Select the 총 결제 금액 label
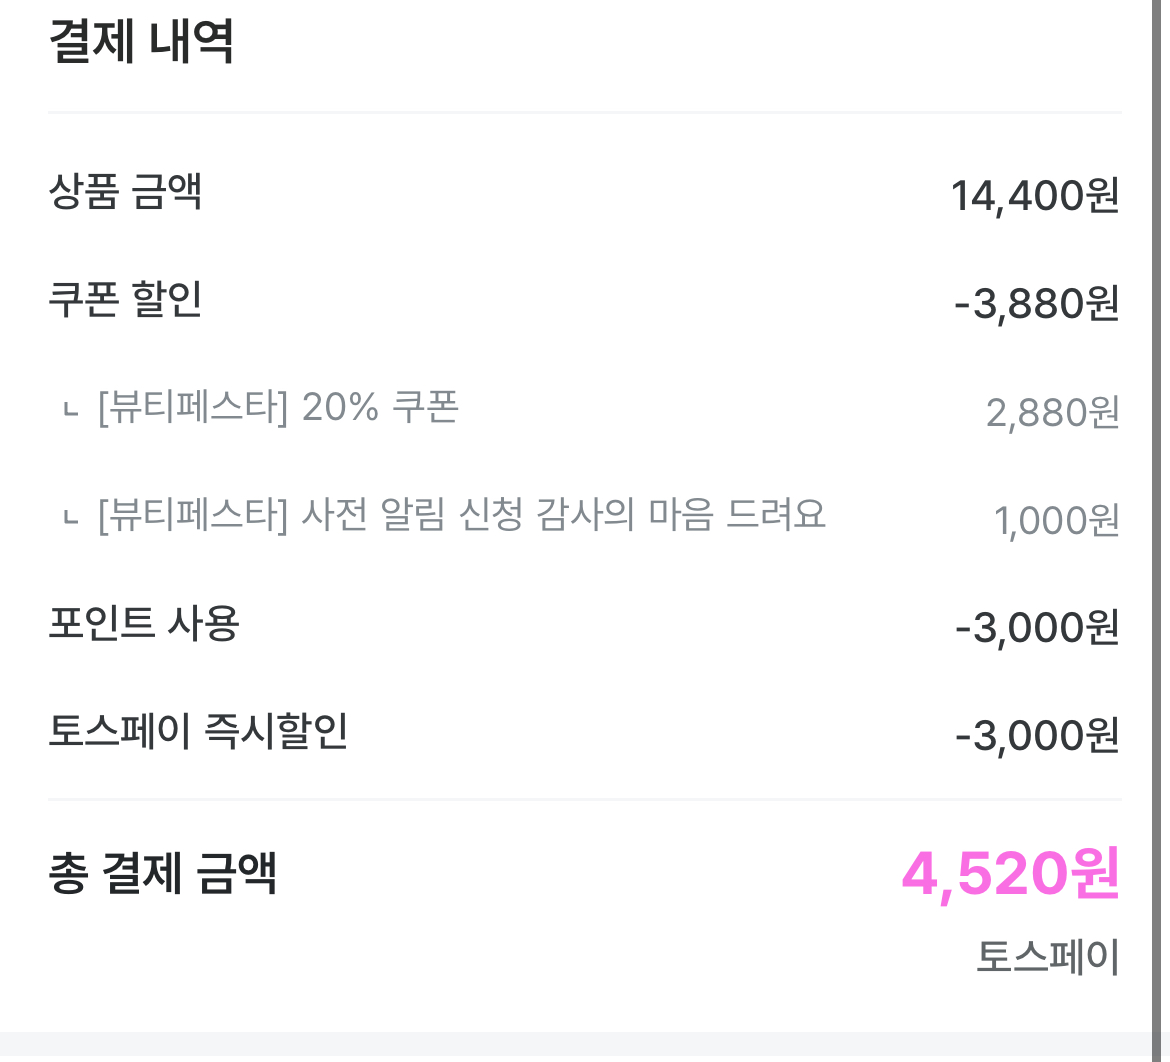This screenshot has height=1062, width=1170. (162, 873)
